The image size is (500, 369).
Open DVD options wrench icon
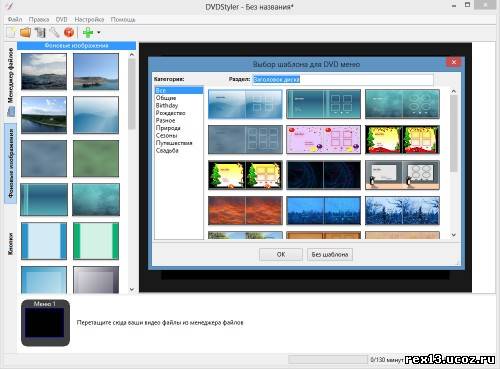[54, 32]
